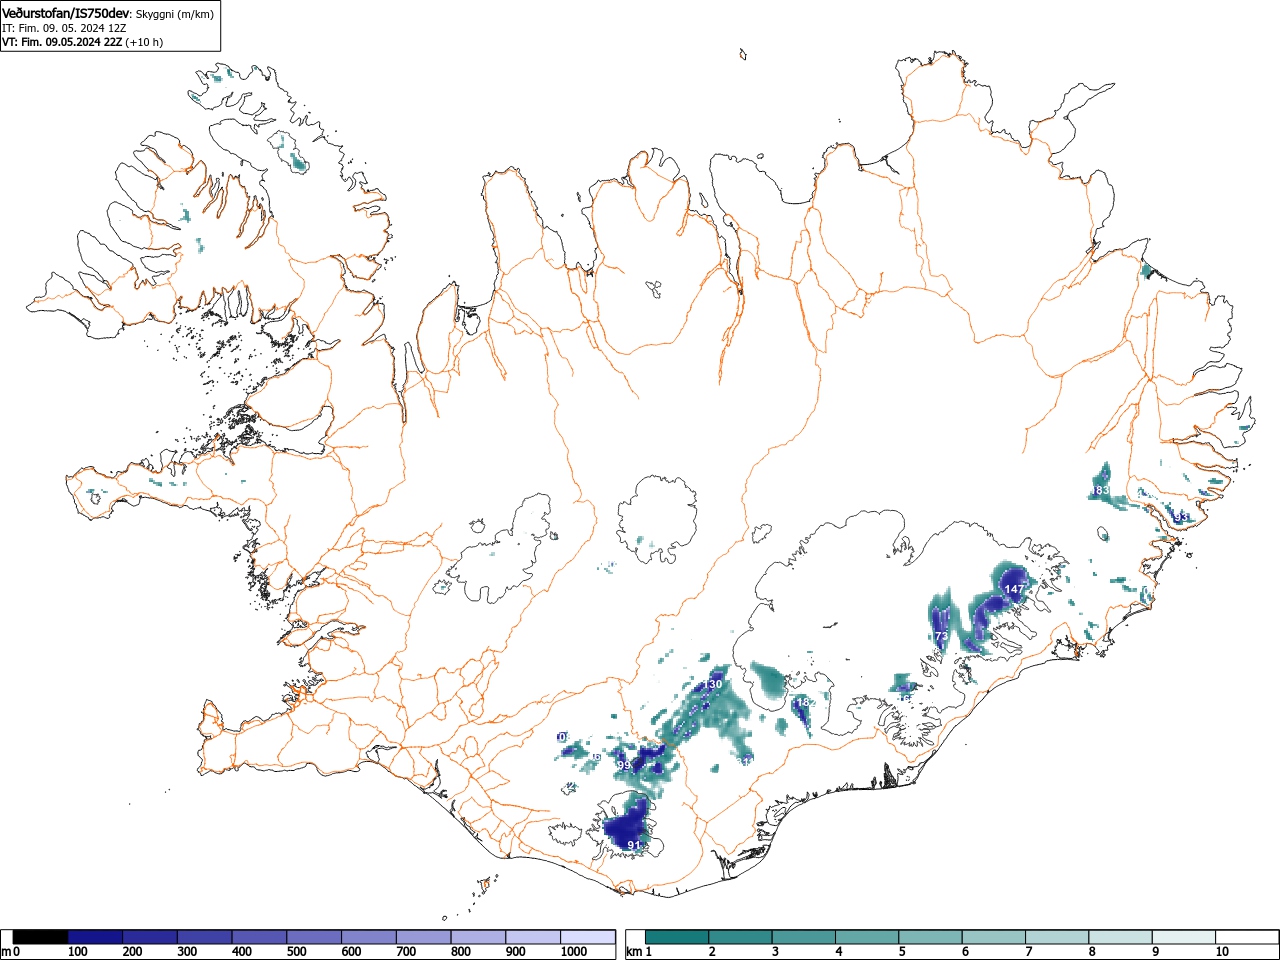This screenshot has width=1280, height=960.
Task: Click the 300–400 m legend swatch
Action: (x=205, y=937)
